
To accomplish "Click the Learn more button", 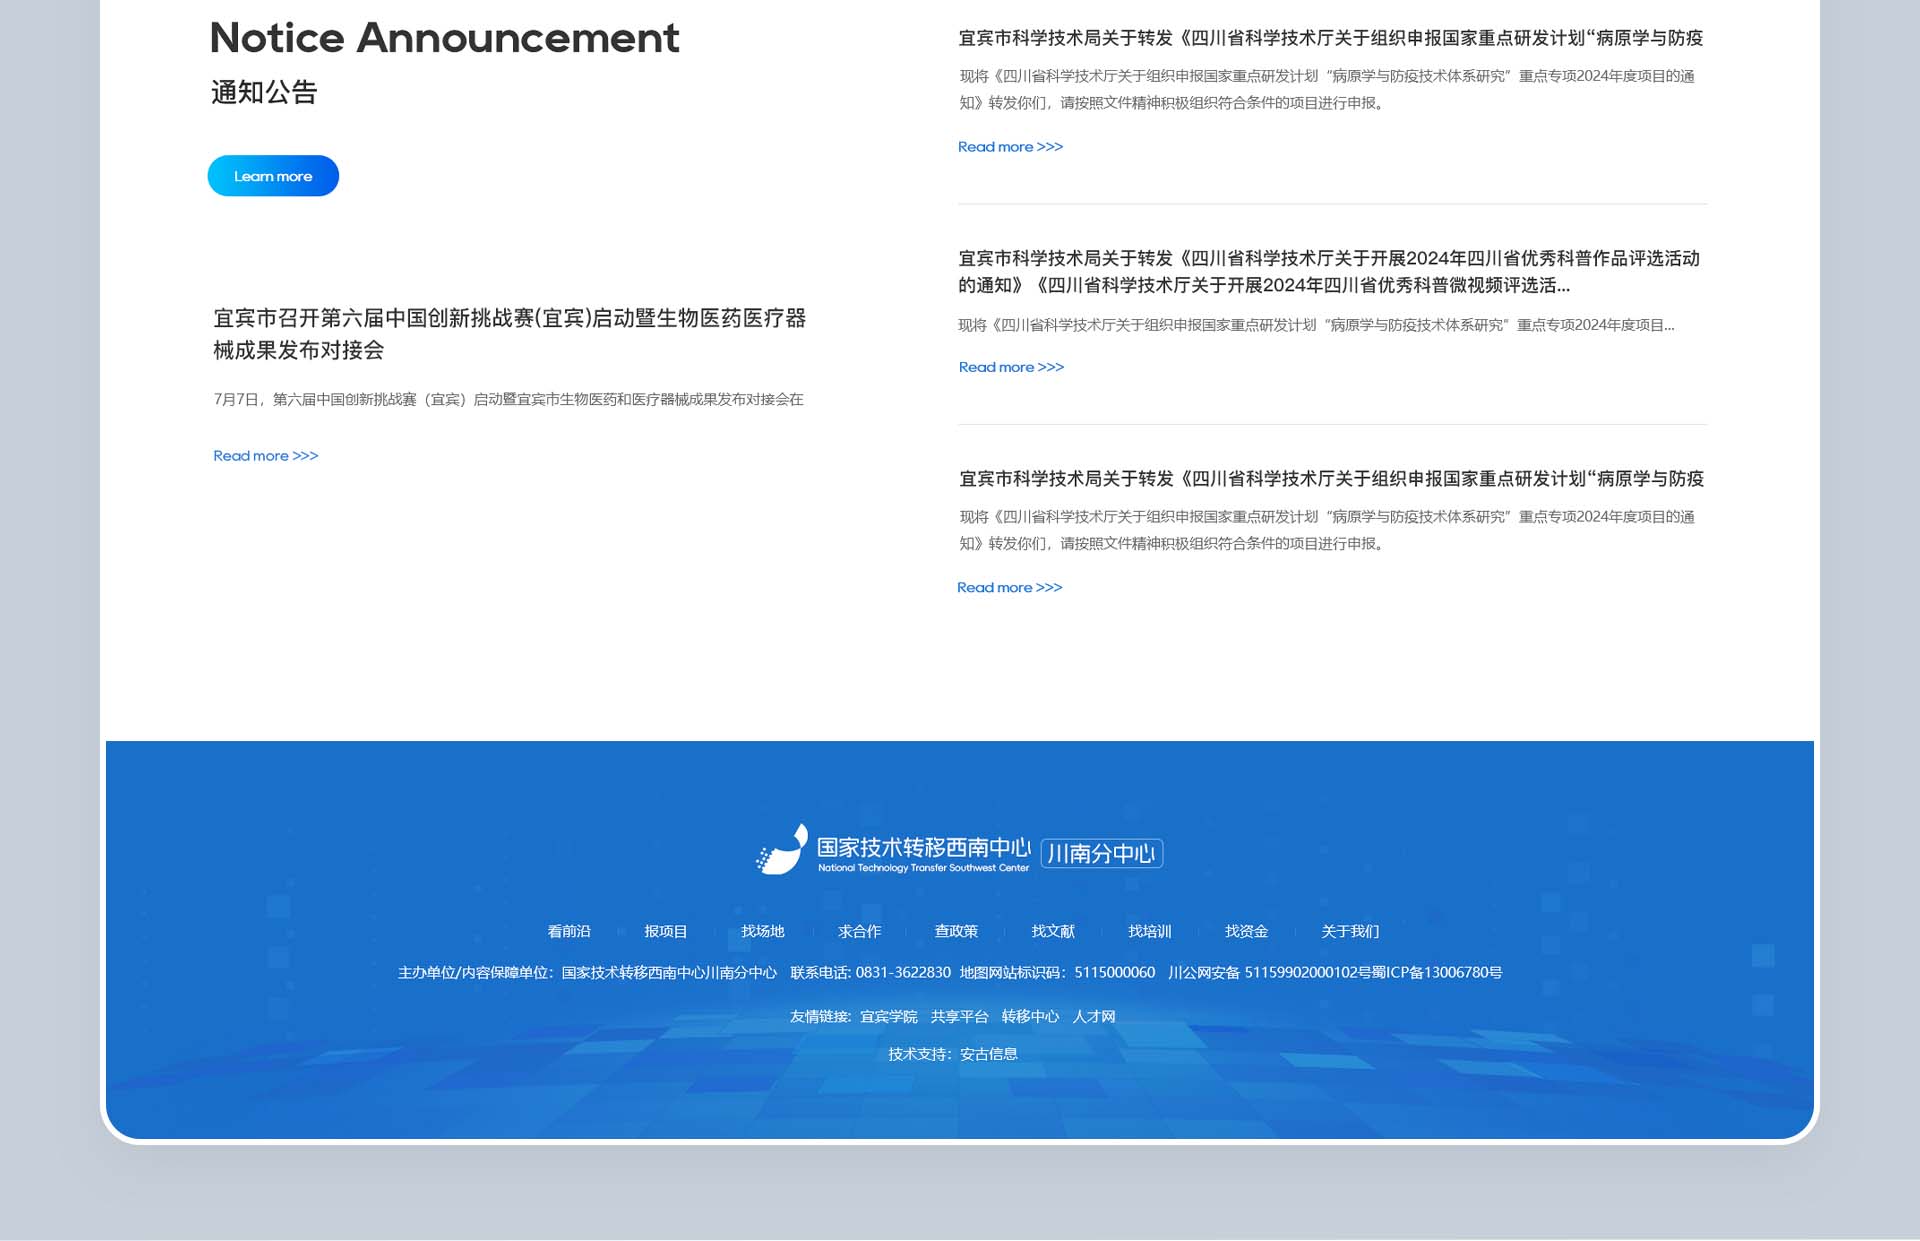I will pos(273,176).
